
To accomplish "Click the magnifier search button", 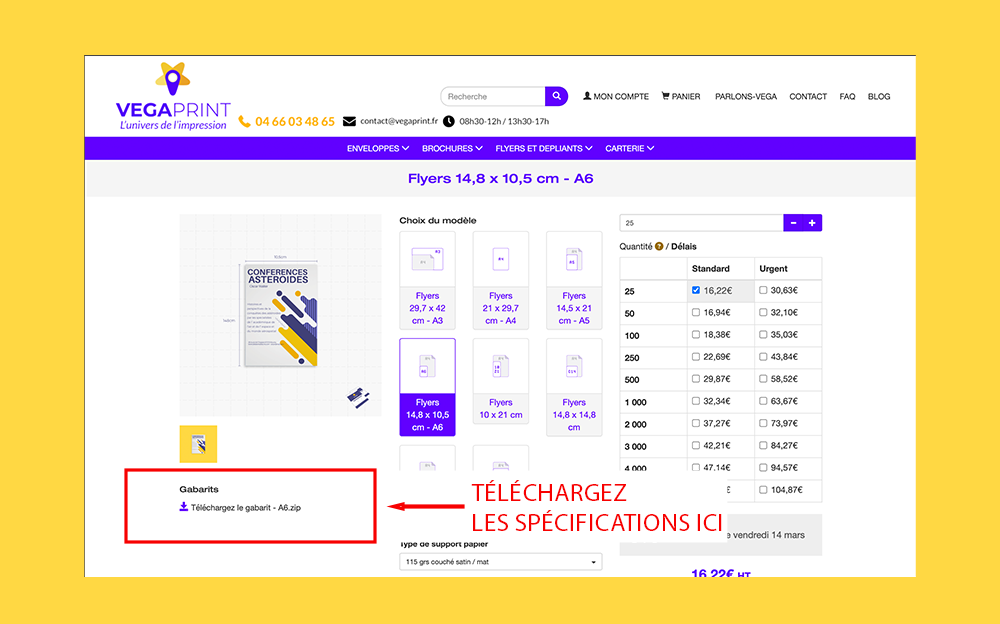I will [556, 96].
